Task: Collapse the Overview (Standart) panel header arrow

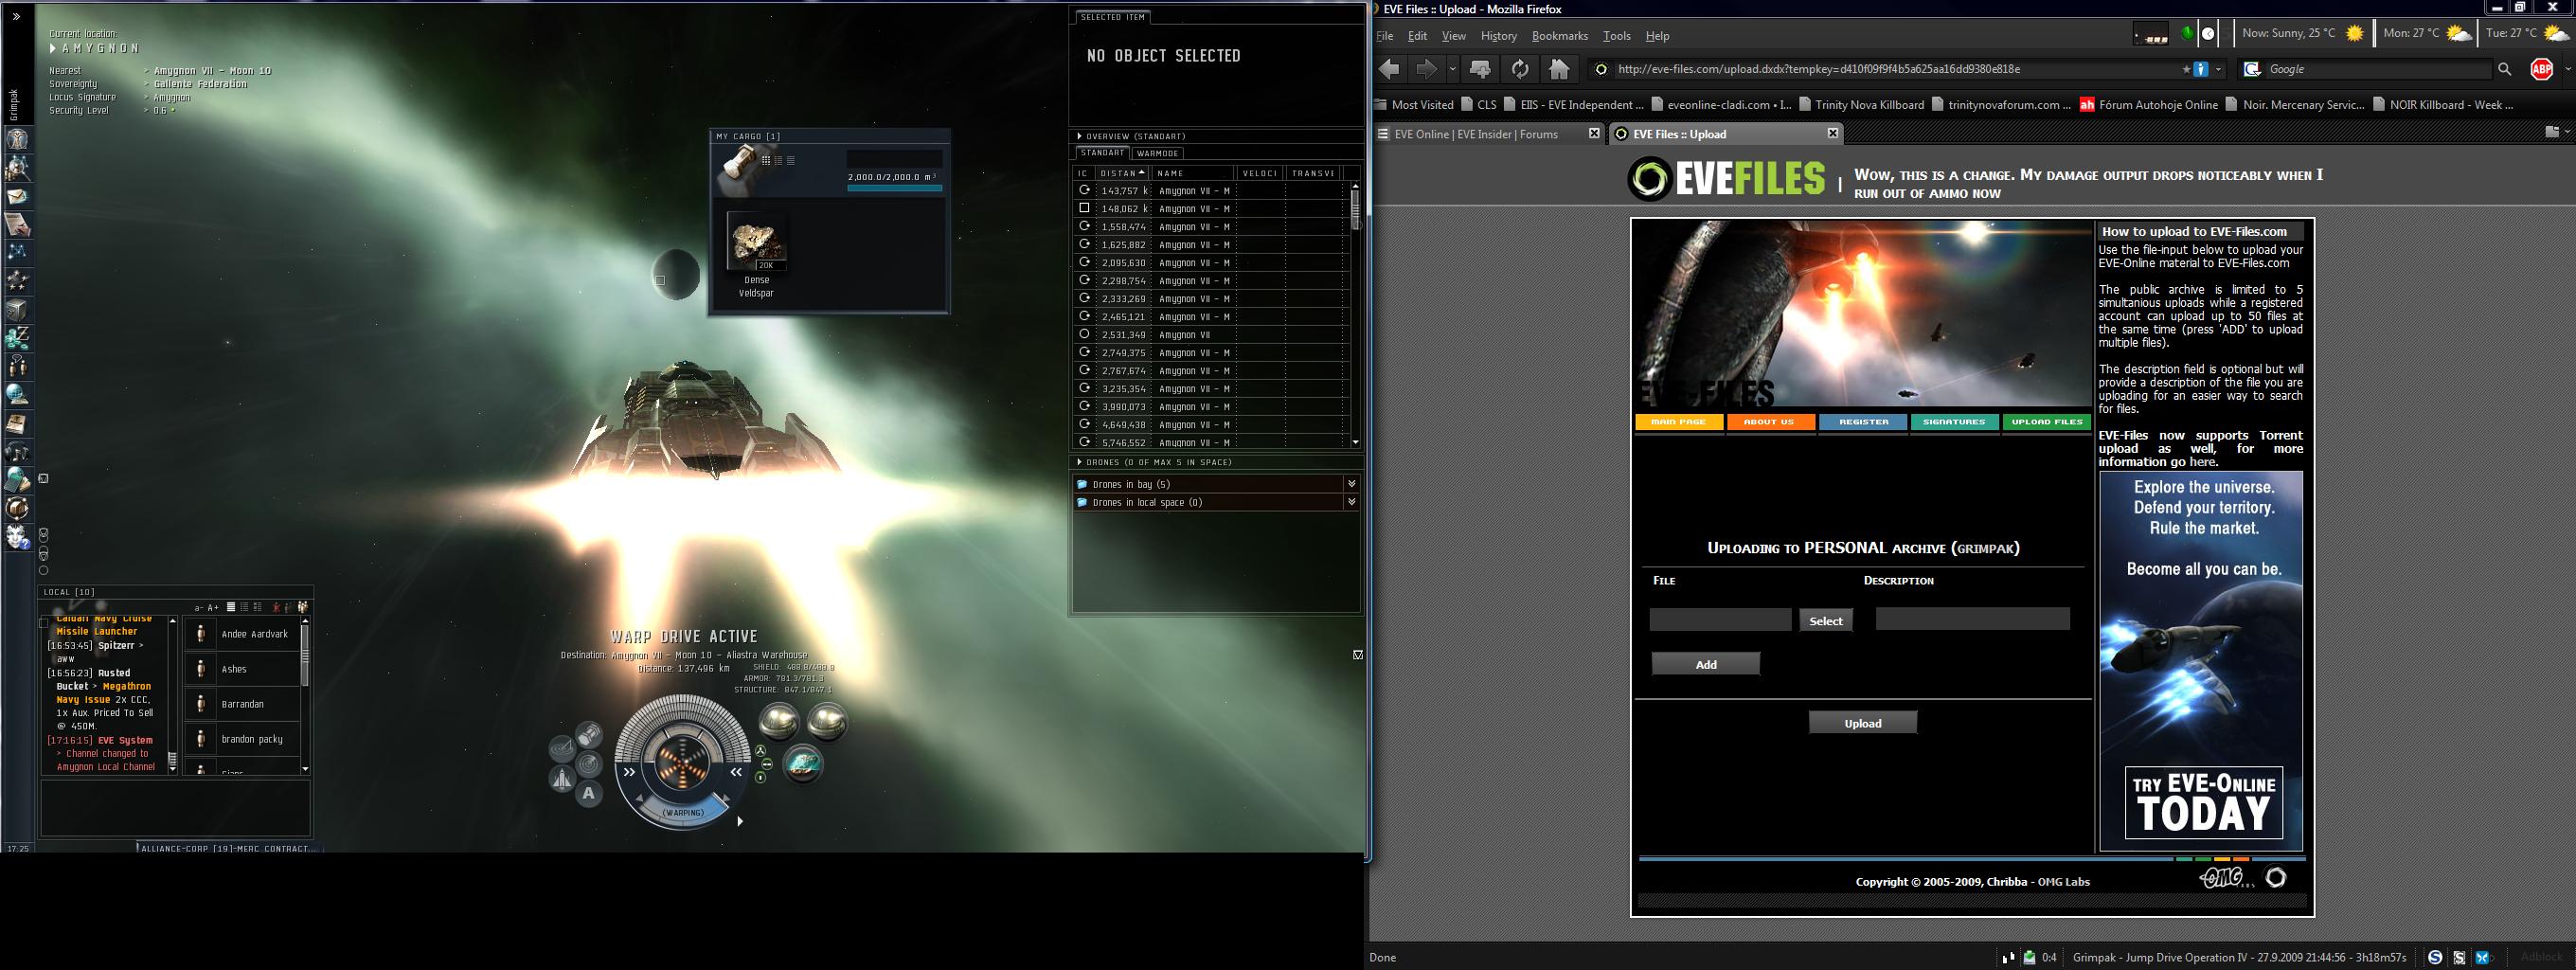Action: click(1080, 136)
